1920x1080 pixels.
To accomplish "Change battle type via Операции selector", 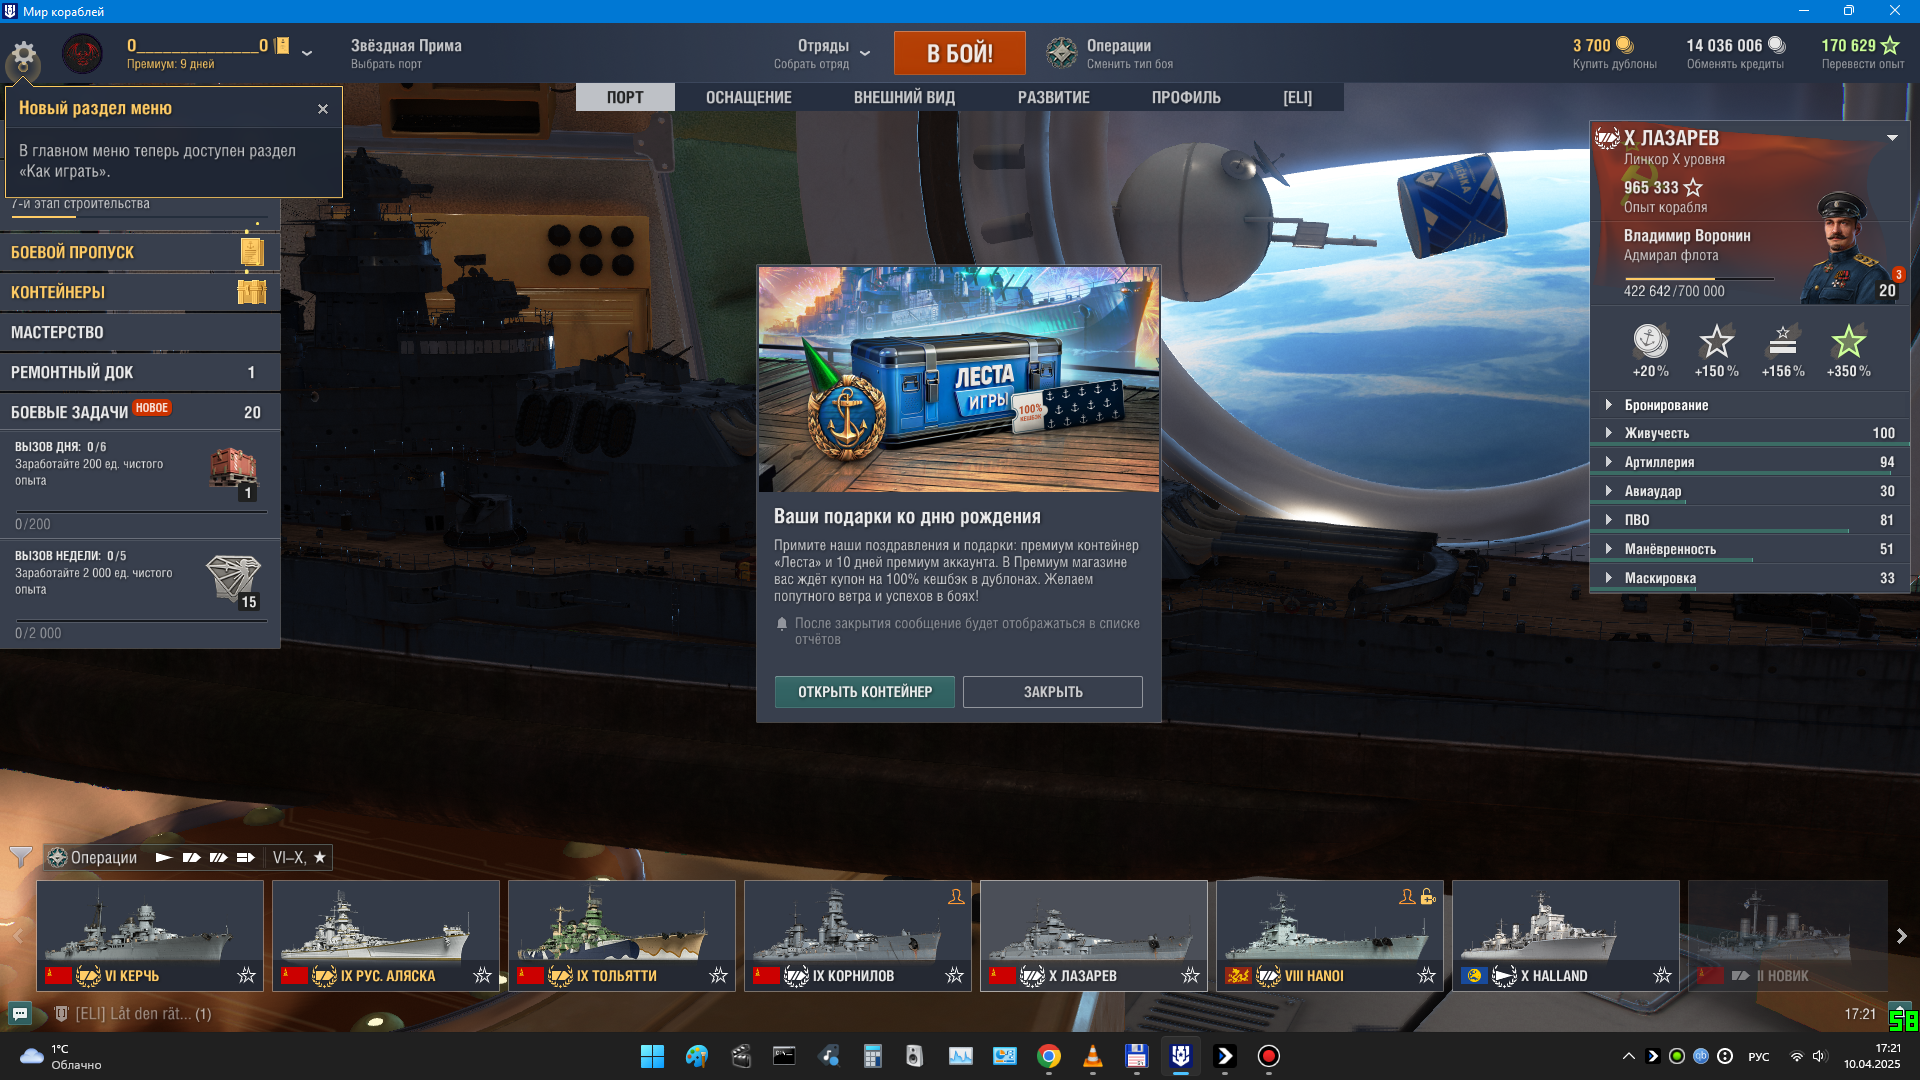I will click(x=1110, y=54).
